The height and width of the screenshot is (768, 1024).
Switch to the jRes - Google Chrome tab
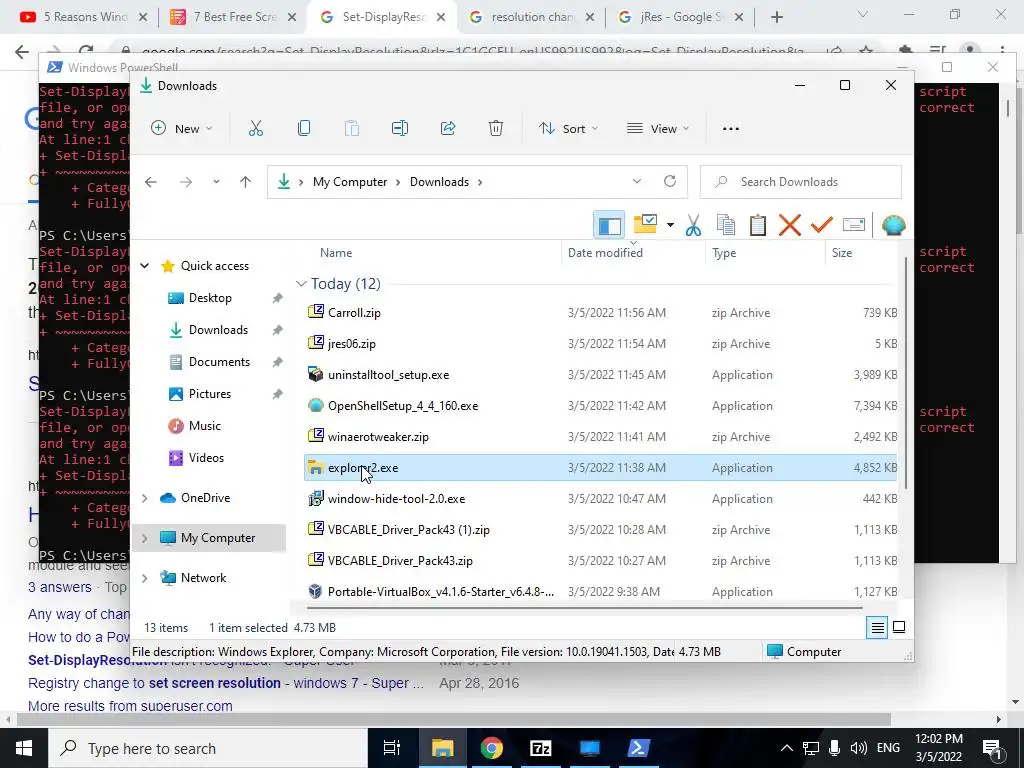682,17
